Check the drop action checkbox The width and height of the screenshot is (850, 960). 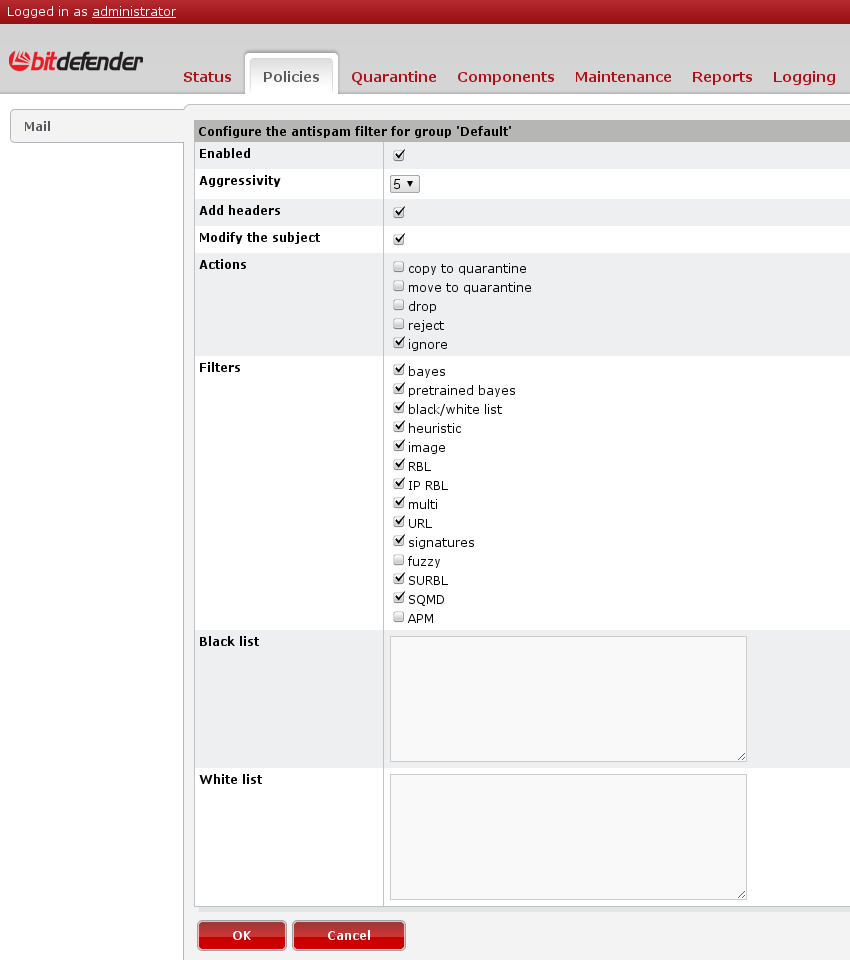pyautogui.click(x=399, y=306)
